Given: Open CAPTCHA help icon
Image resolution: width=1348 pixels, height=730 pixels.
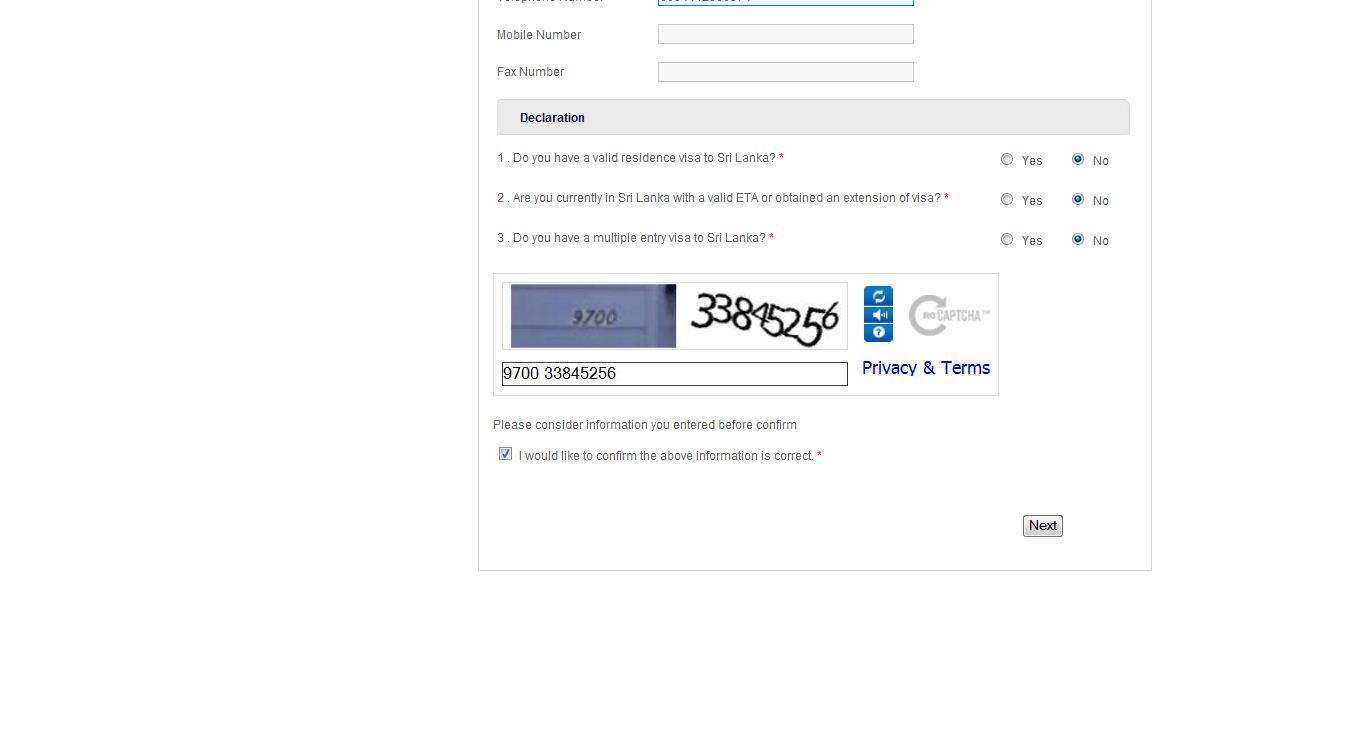Looking at the screenshot, I should [x=878, y=332].
